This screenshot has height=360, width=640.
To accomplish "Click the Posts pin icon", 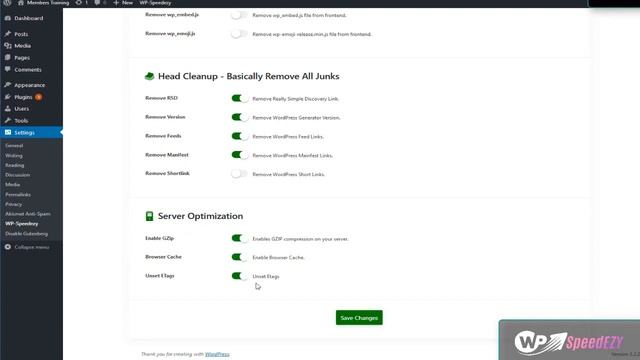I will point(8,34).
